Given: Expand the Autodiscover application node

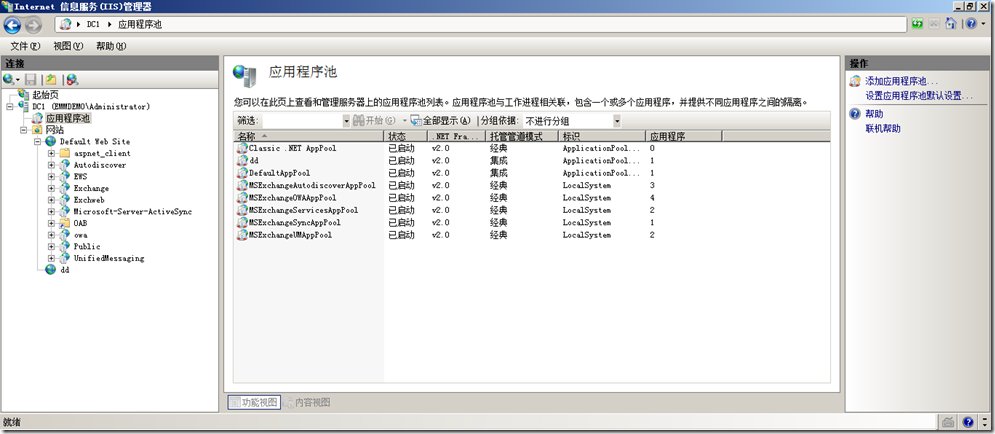Looking at the screenshot, I should coord(51,165).
